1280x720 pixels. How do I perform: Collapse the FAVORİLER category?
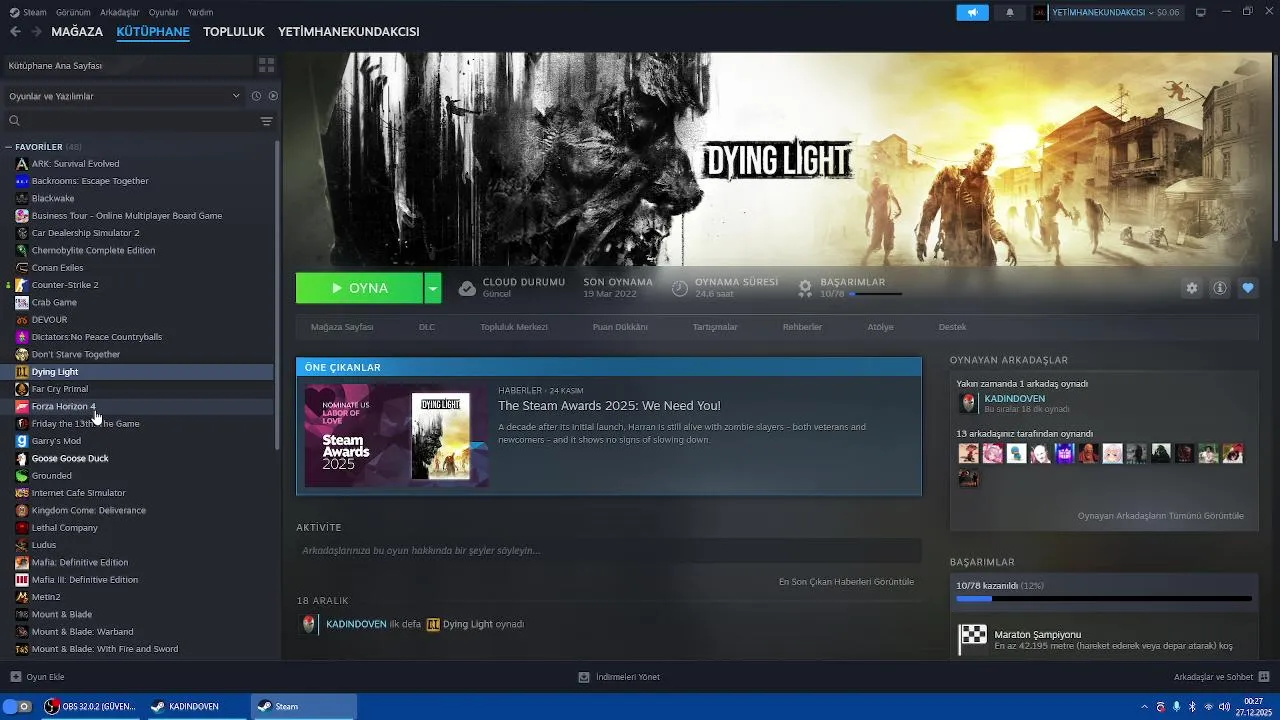click(8, 147)
